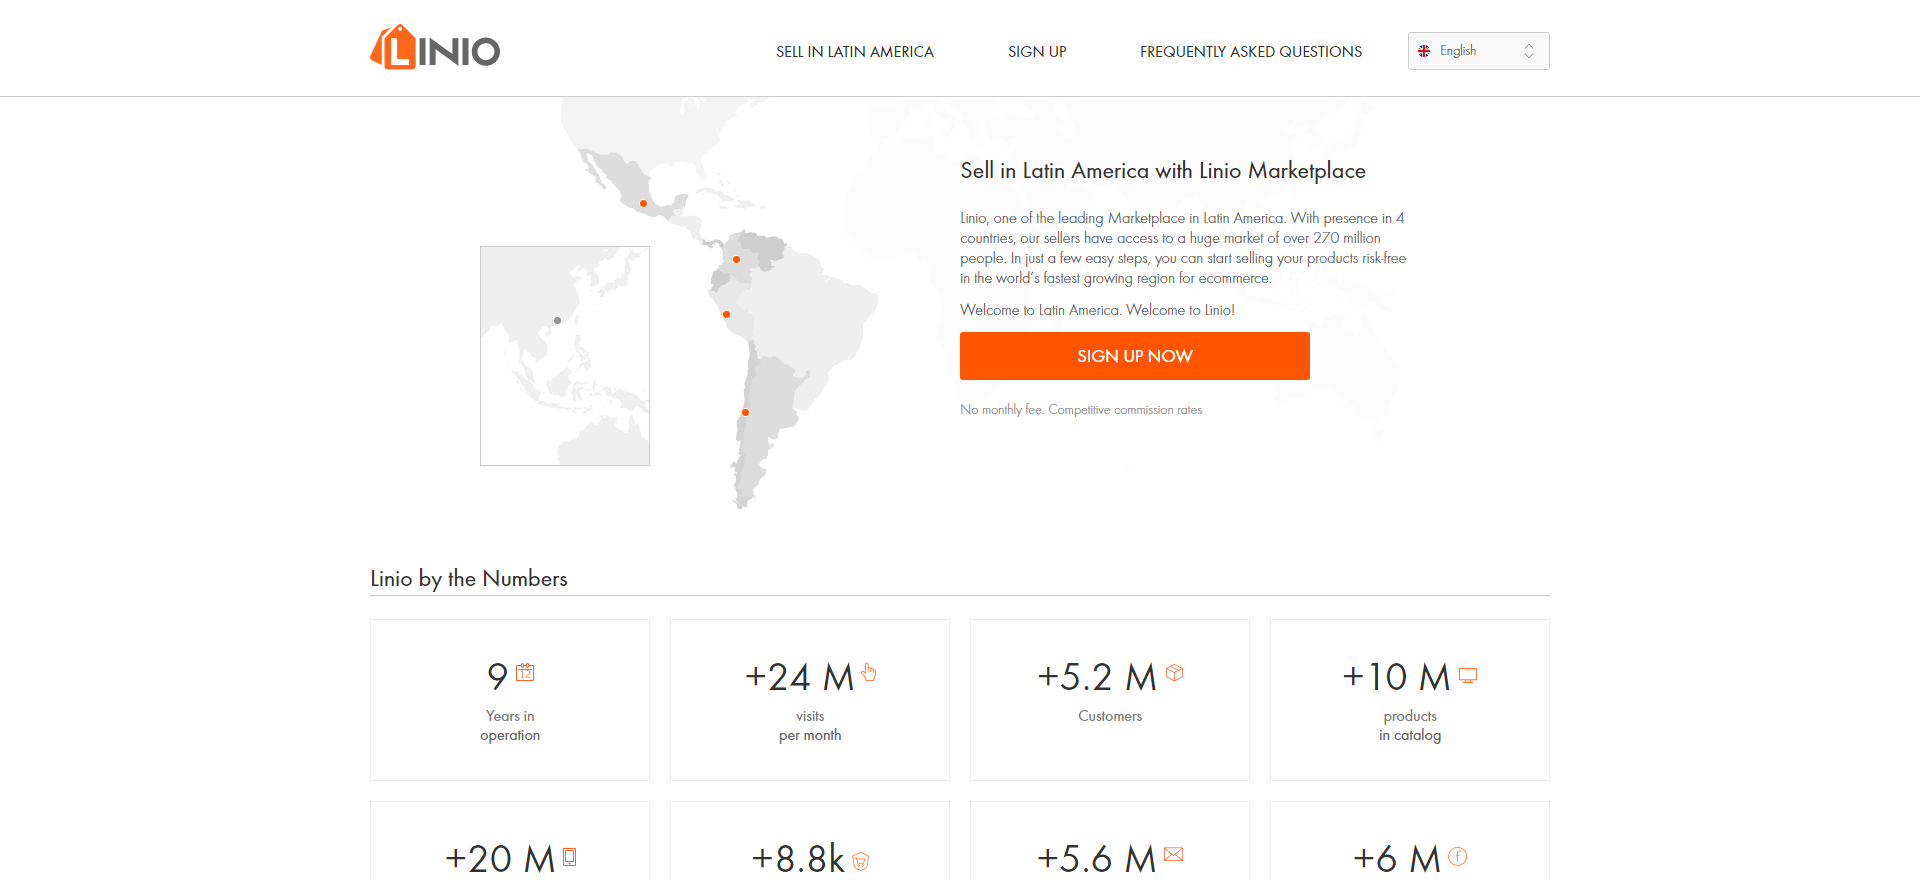Go to Frequently Asked Questions page
This screenshot has width=1920, height=880.
pos(1250,52)
